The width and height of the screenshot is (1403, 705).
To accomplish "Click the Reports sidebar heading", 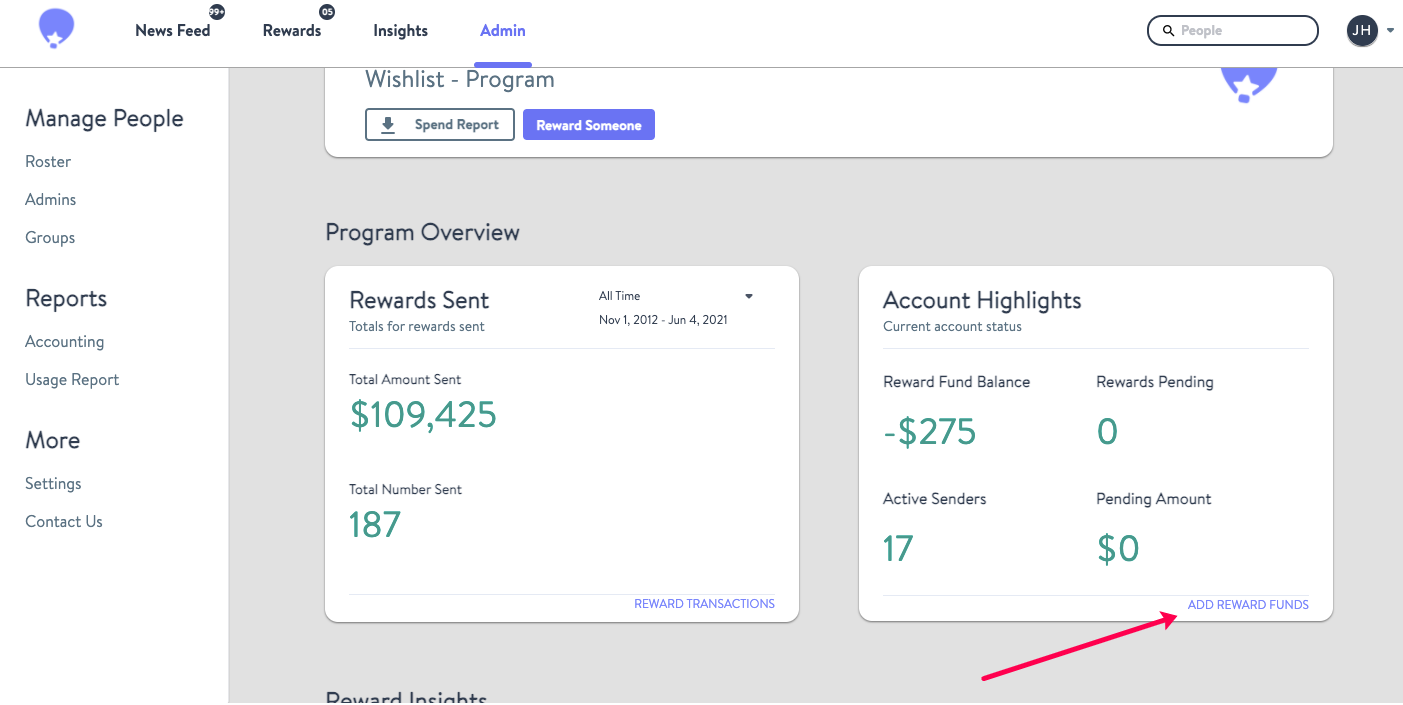I will (x=66, y=299).
